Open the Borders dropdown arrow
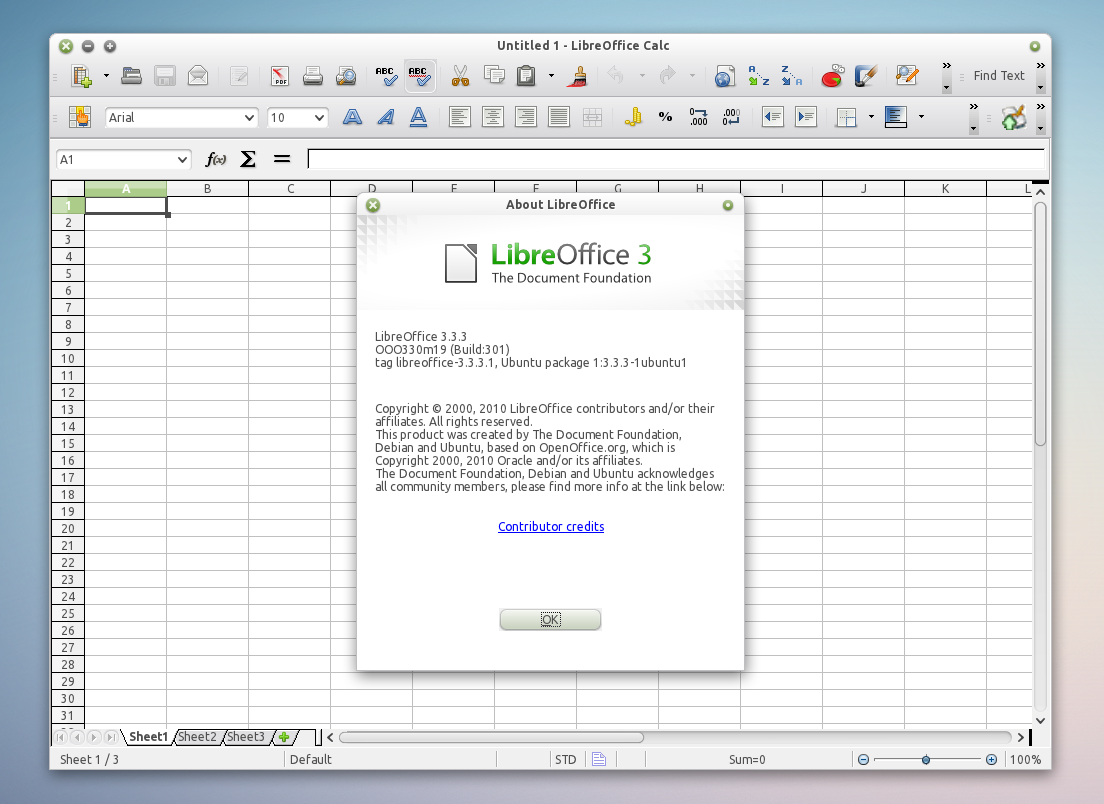 point(871,117)
